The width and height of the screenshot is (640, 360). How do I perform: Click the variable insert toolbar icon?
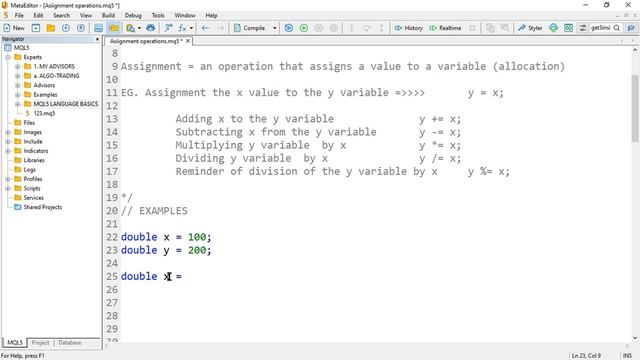168,28
